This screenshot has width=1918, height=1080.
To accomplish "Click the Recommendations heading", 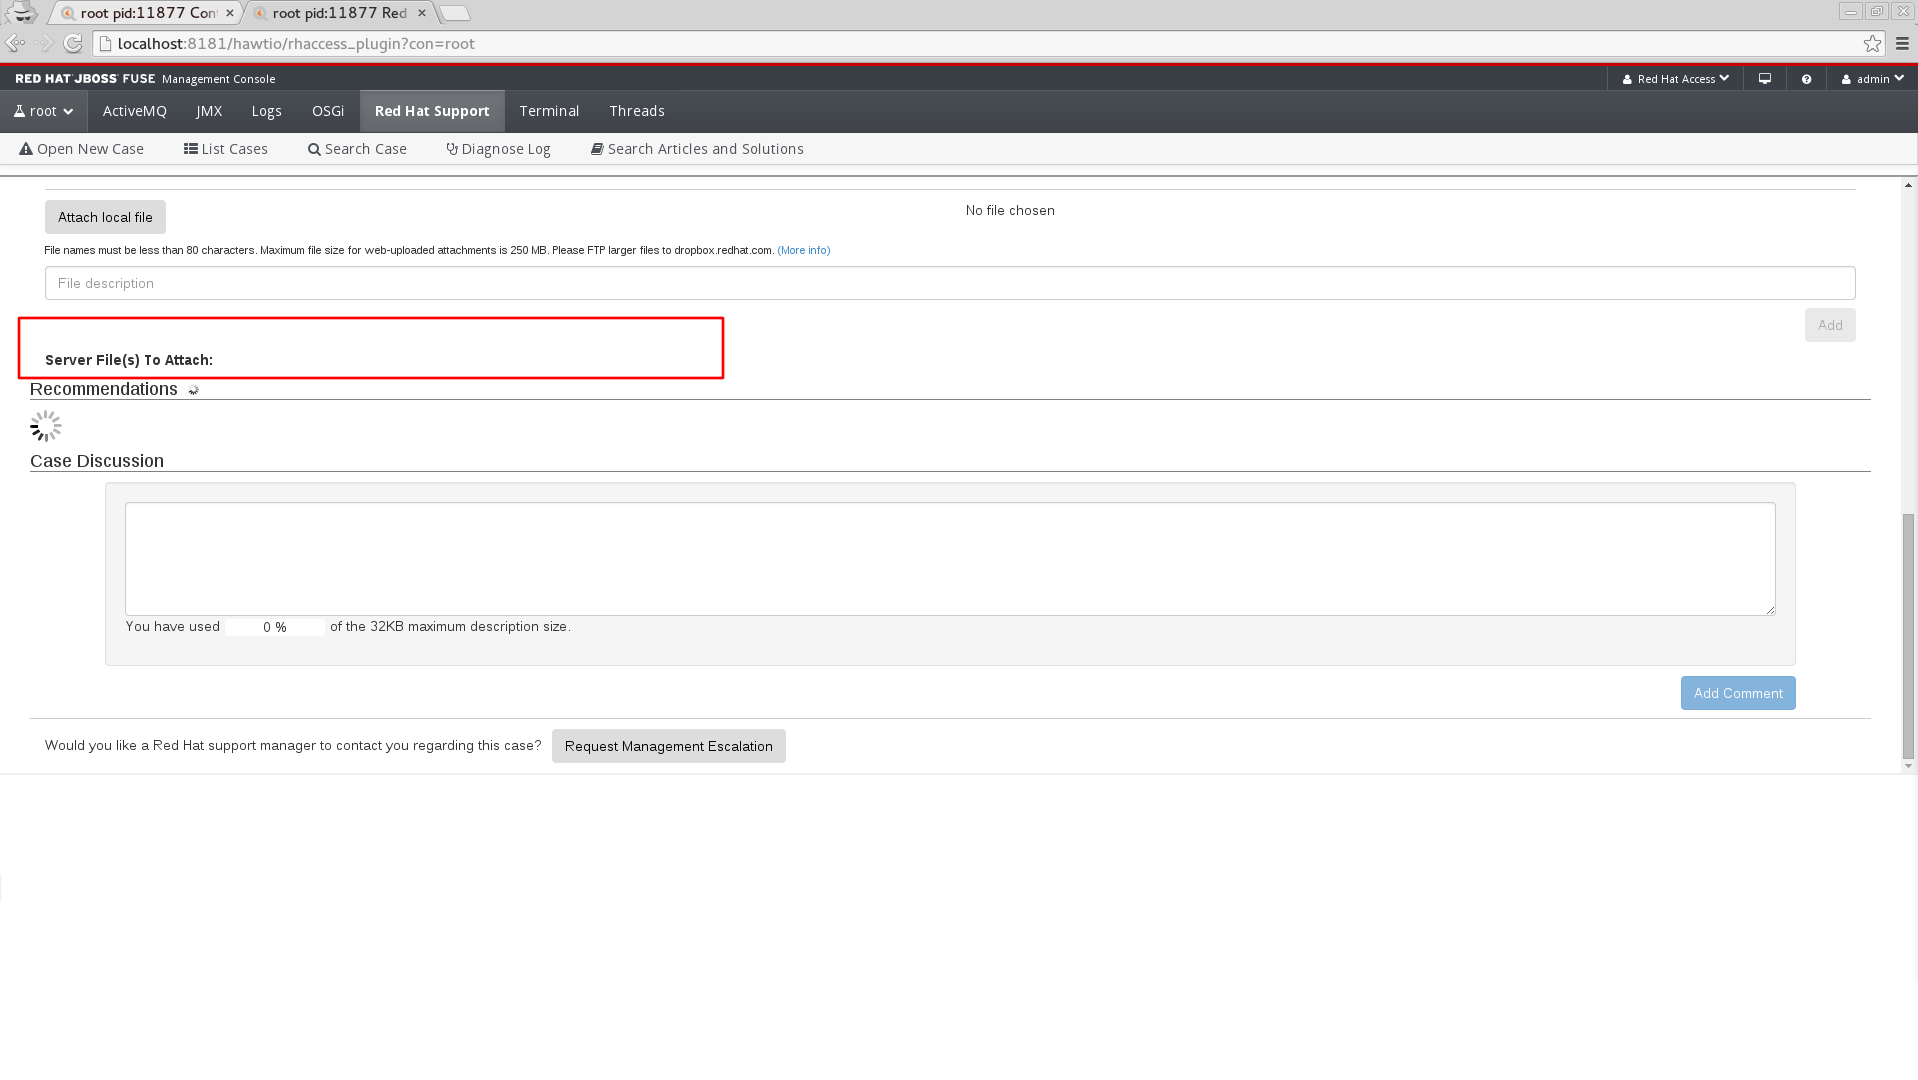I will click(104, 389).
